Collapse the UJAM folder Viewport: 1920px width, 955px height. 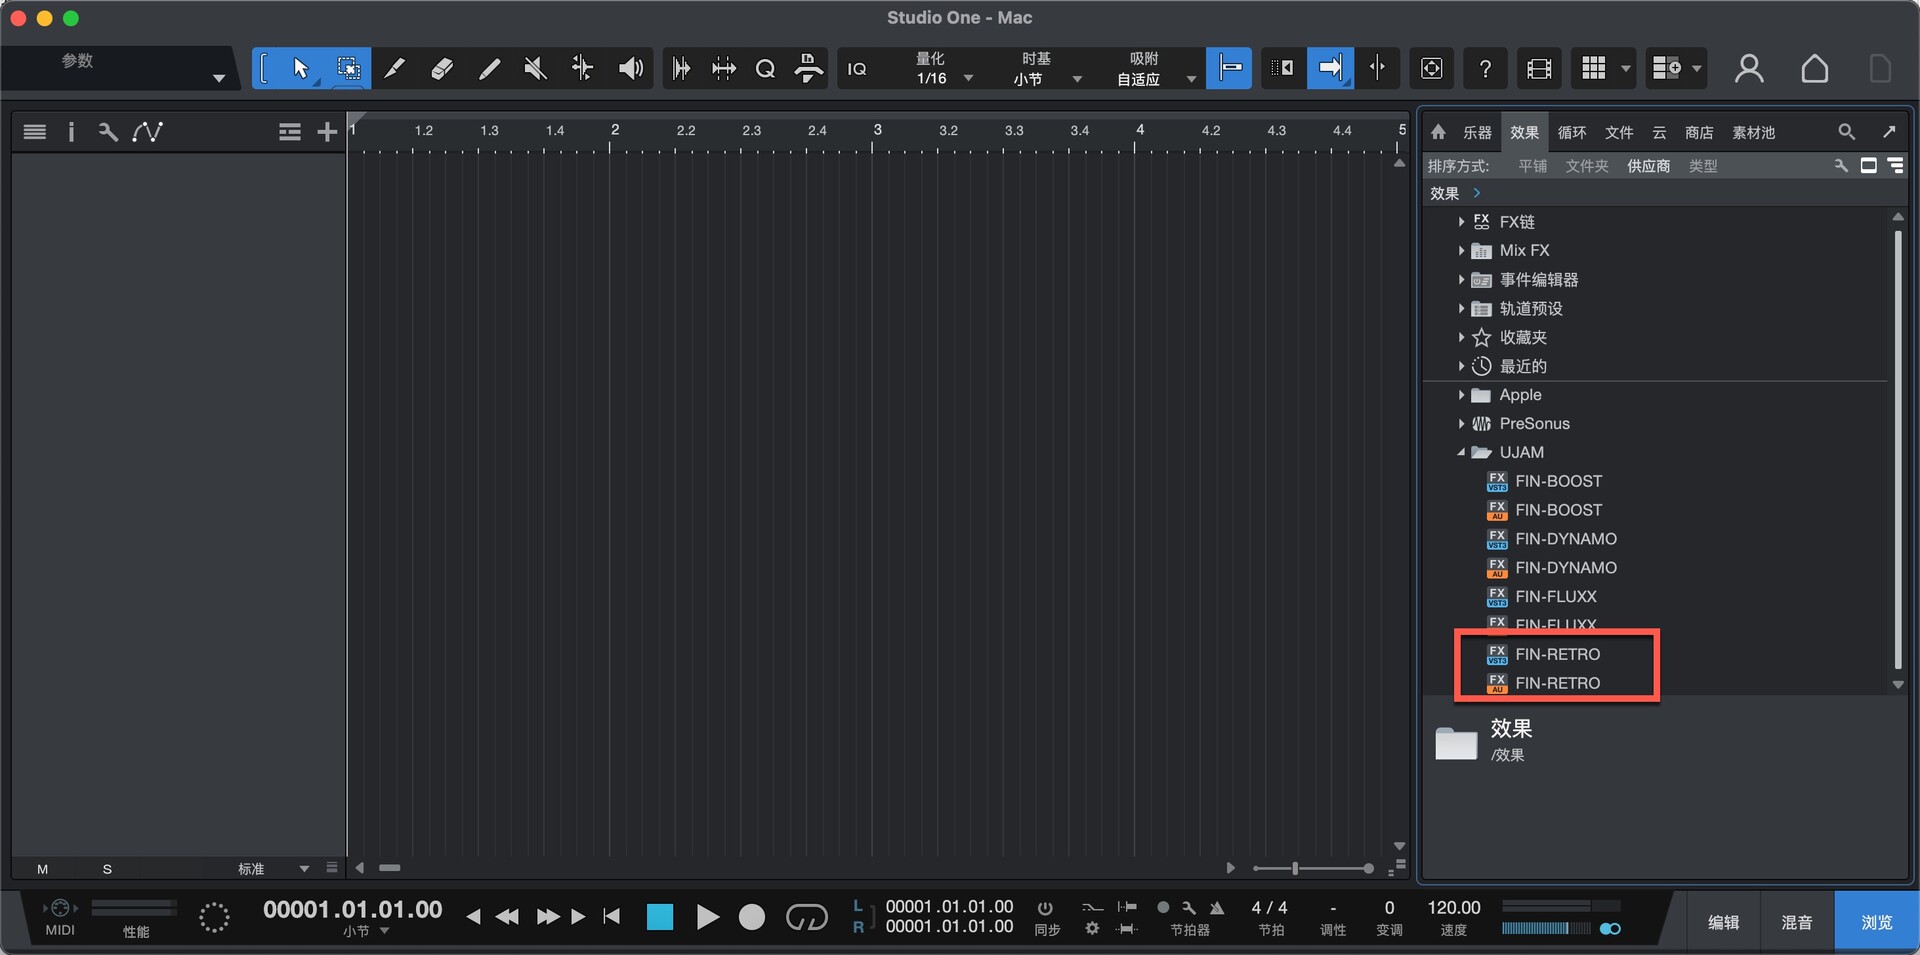(x=1461, y=453)
